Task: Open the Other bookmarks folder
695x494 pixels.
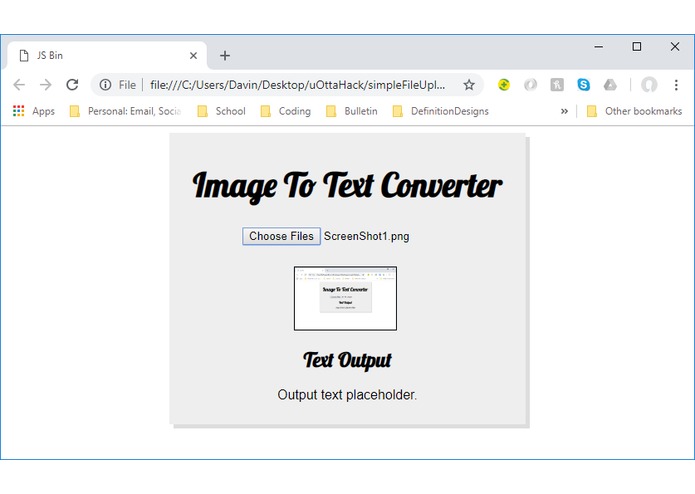Action: point(634,111)
